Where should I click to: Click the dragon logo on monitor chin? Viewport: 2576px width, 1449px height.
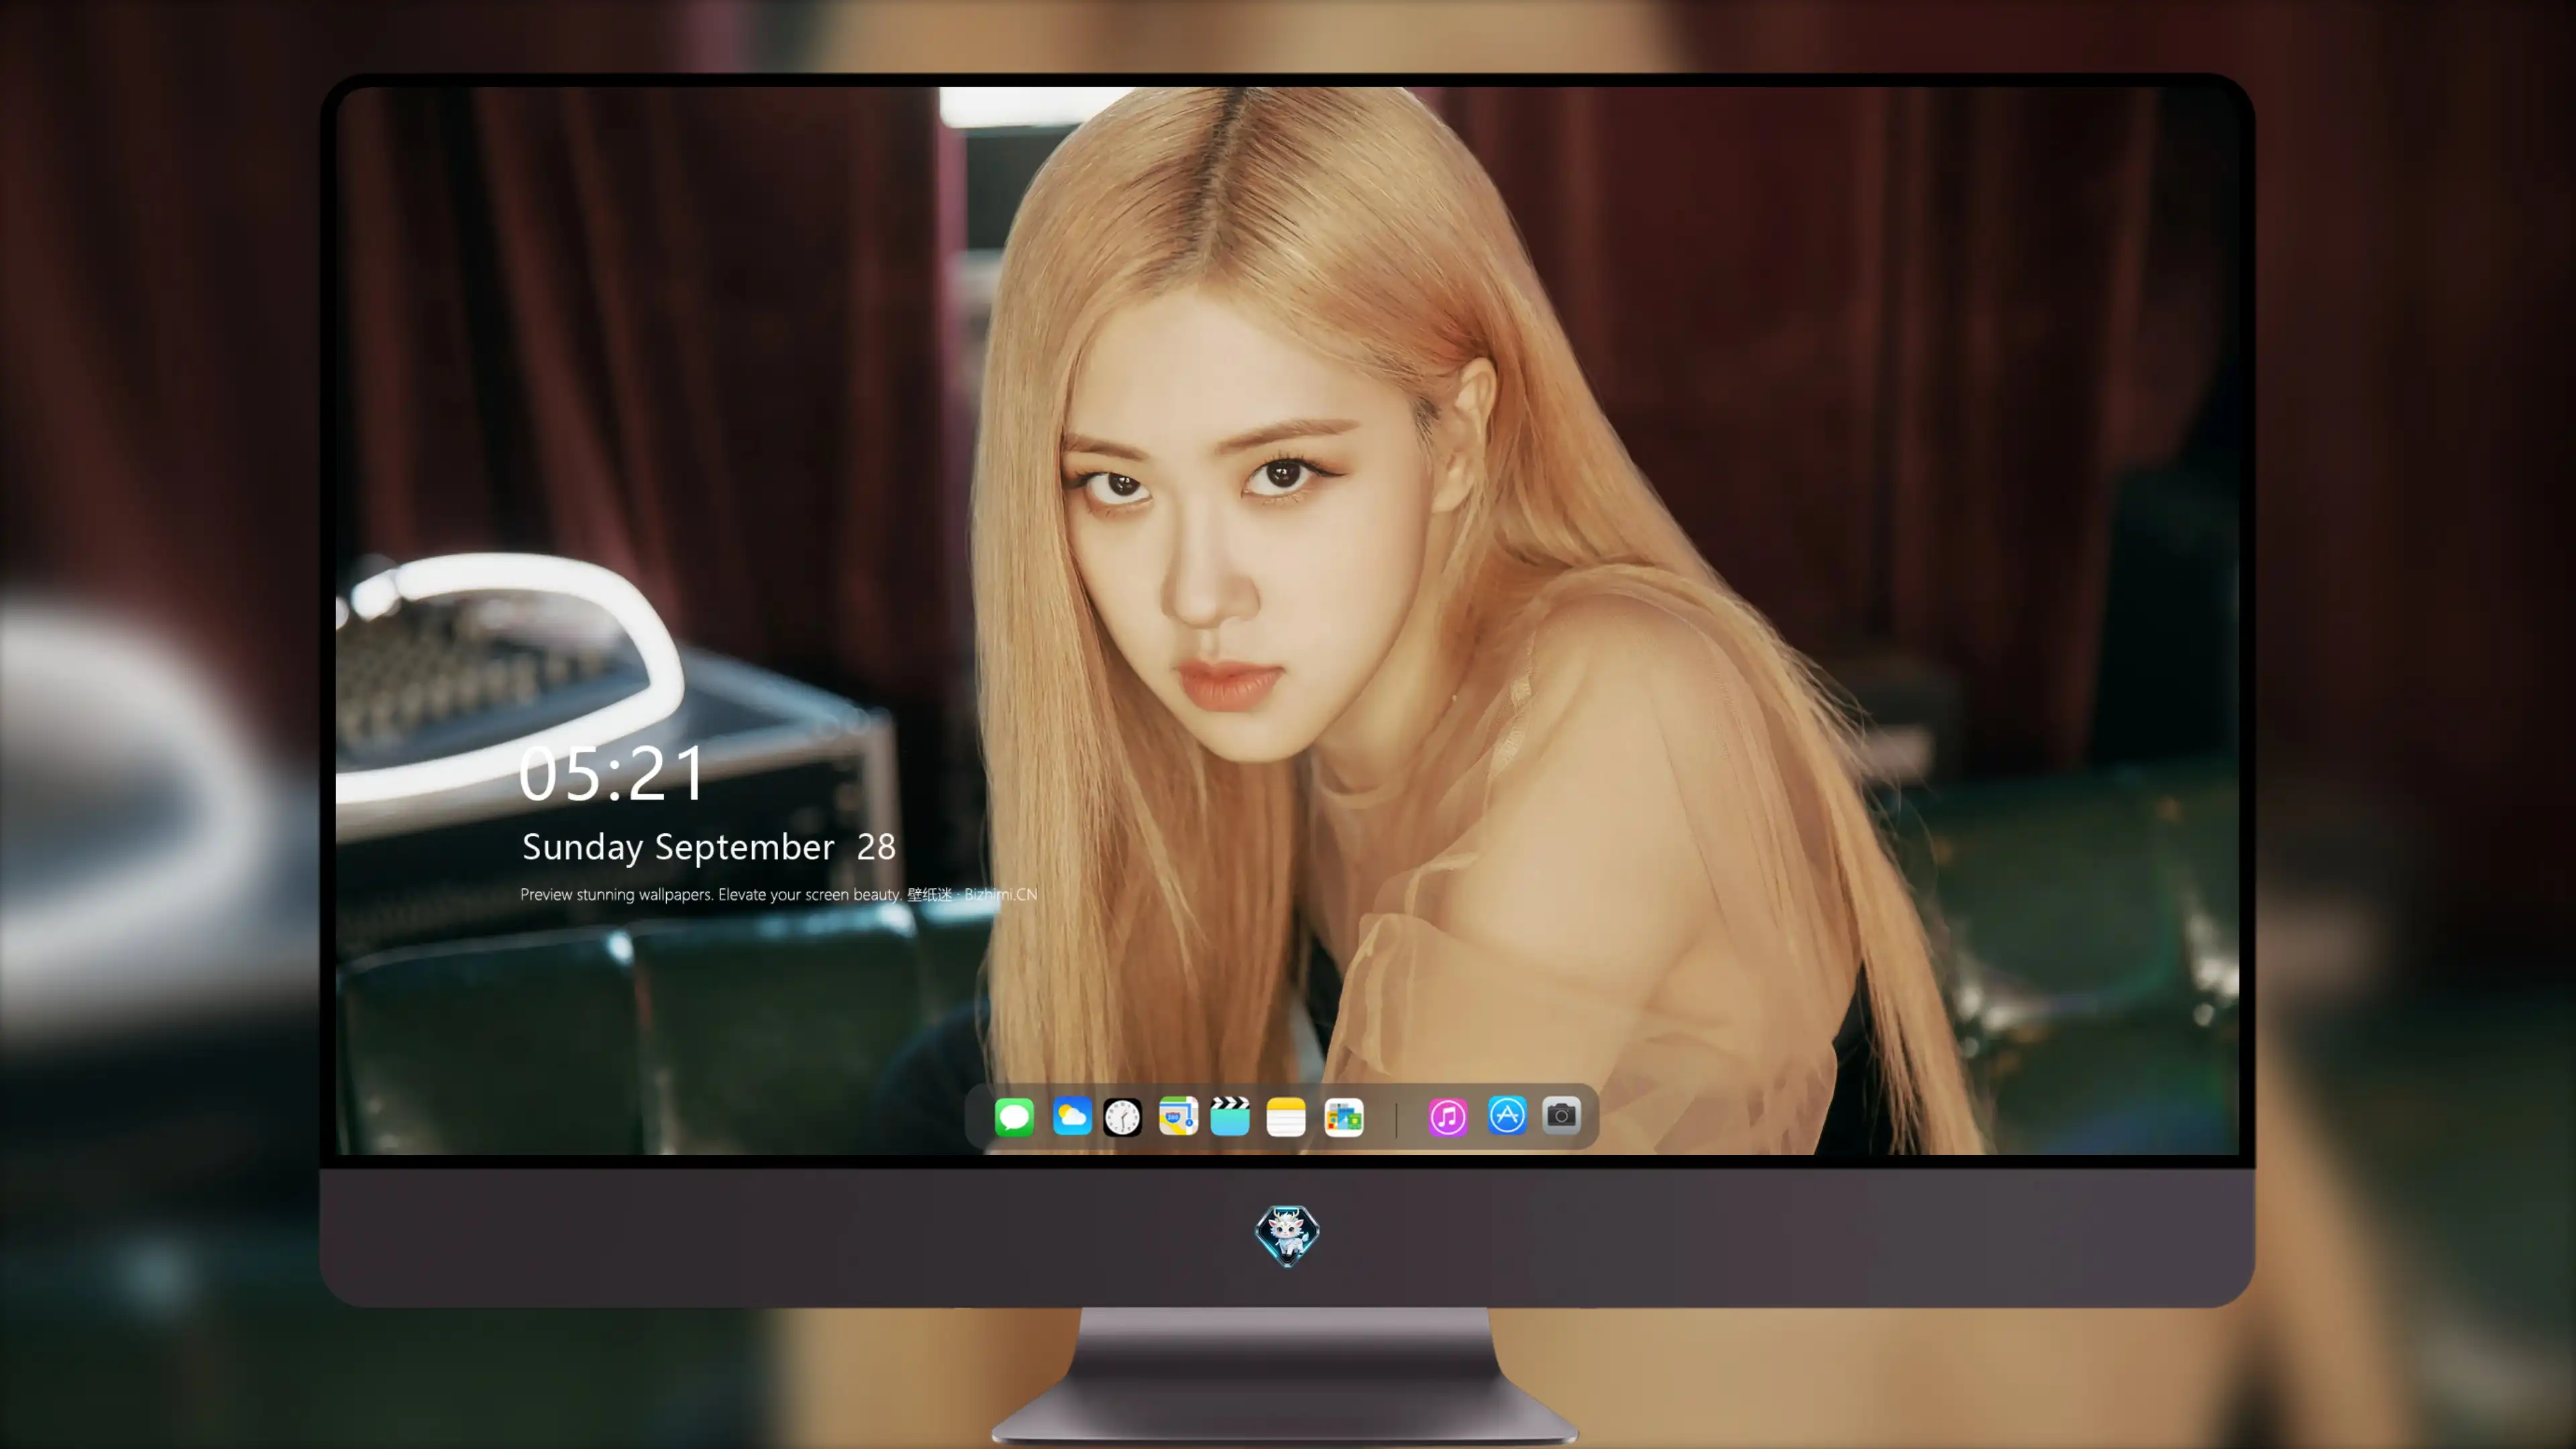click(1287, 1236)
